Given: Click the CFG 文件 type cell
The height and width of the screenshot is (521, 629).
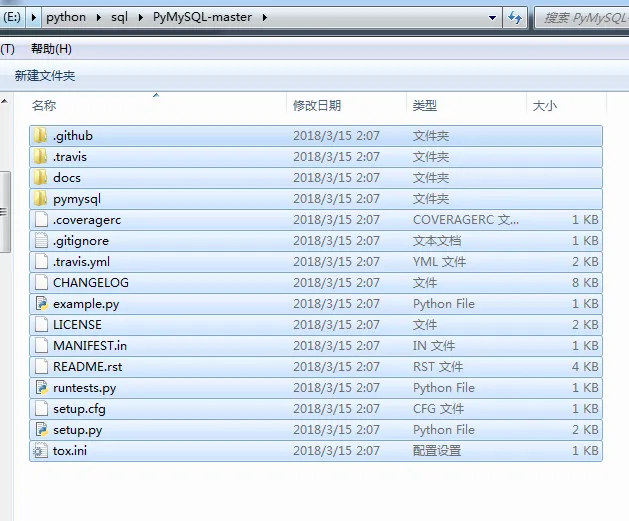Looking at the screenshot, I should pyautogui.click(x=438, y=409).
